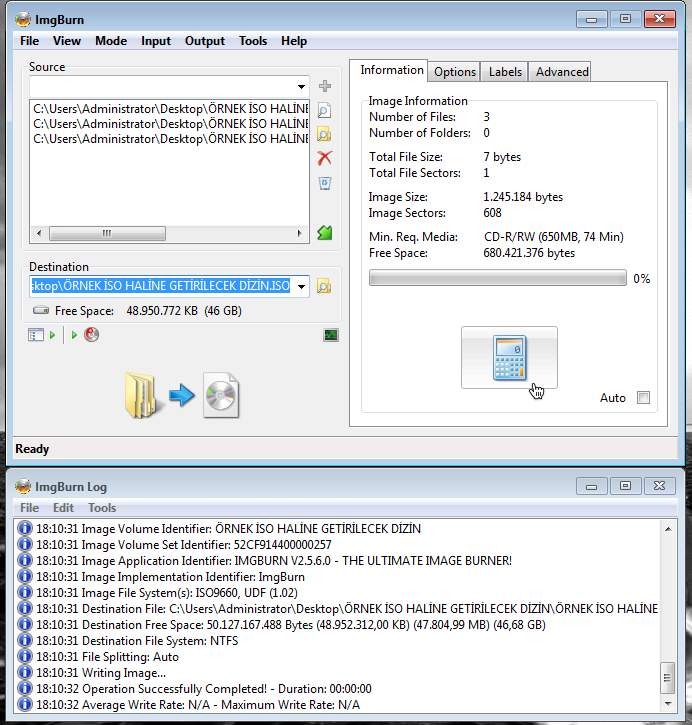Click the plus icon to add source

coord(325,86)
